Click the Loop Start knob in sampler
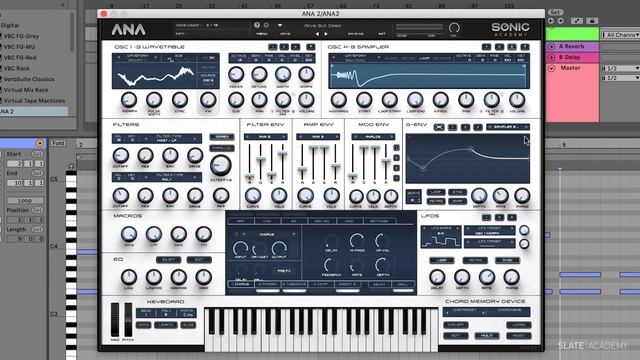Viewport: 640px width, 360px height. [389, 100]
